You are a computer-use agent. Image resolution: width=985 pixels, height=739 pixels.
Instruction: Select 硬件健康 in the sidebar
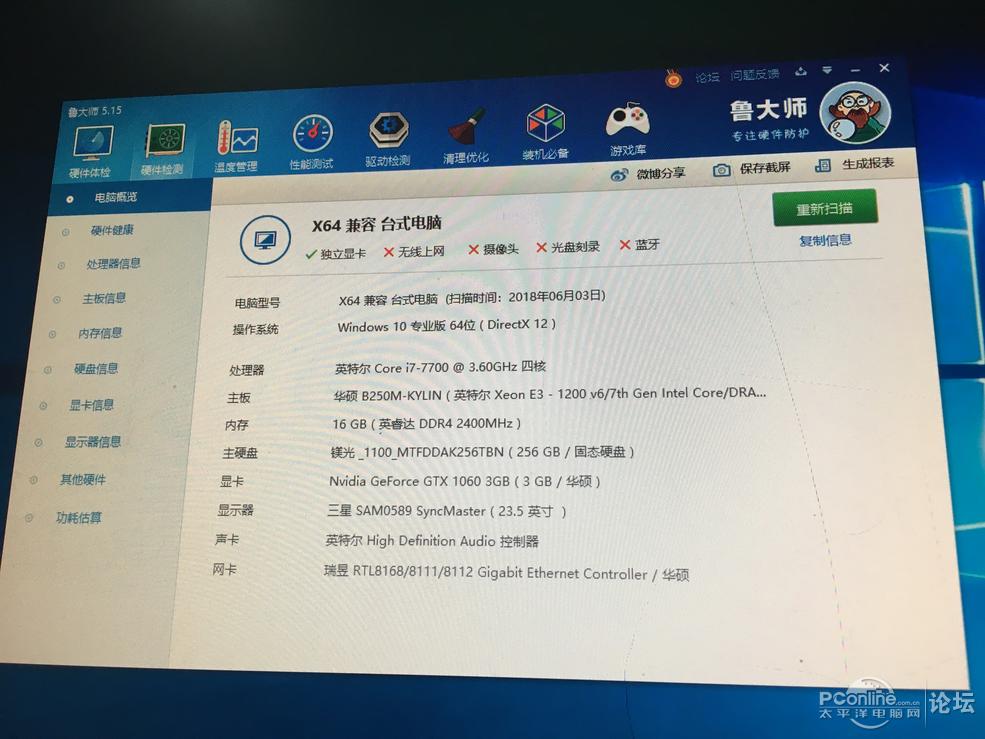click(112, 230)
